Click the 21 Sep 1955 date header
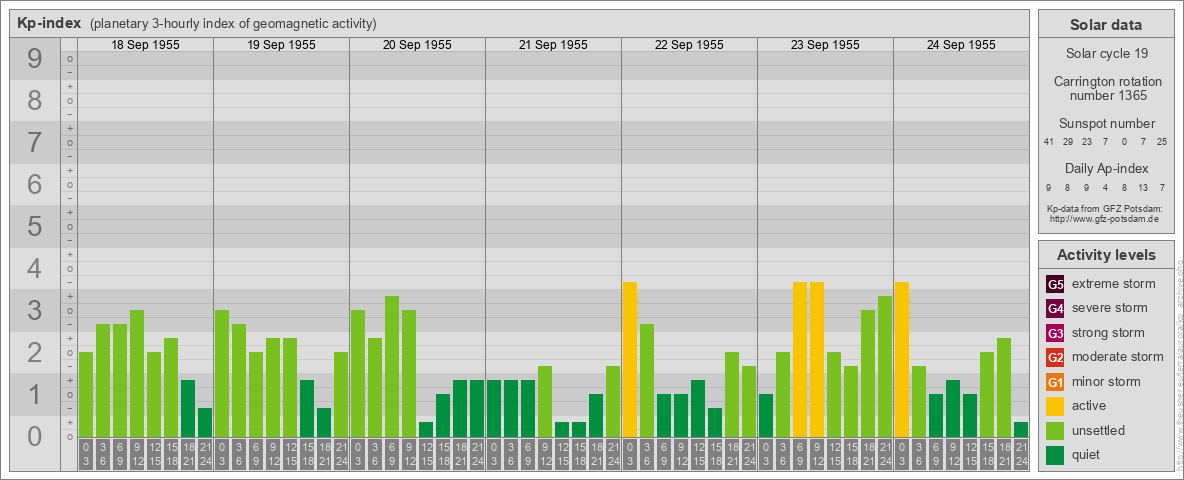This screenshot has height=480, width=1184. point(553,45)
